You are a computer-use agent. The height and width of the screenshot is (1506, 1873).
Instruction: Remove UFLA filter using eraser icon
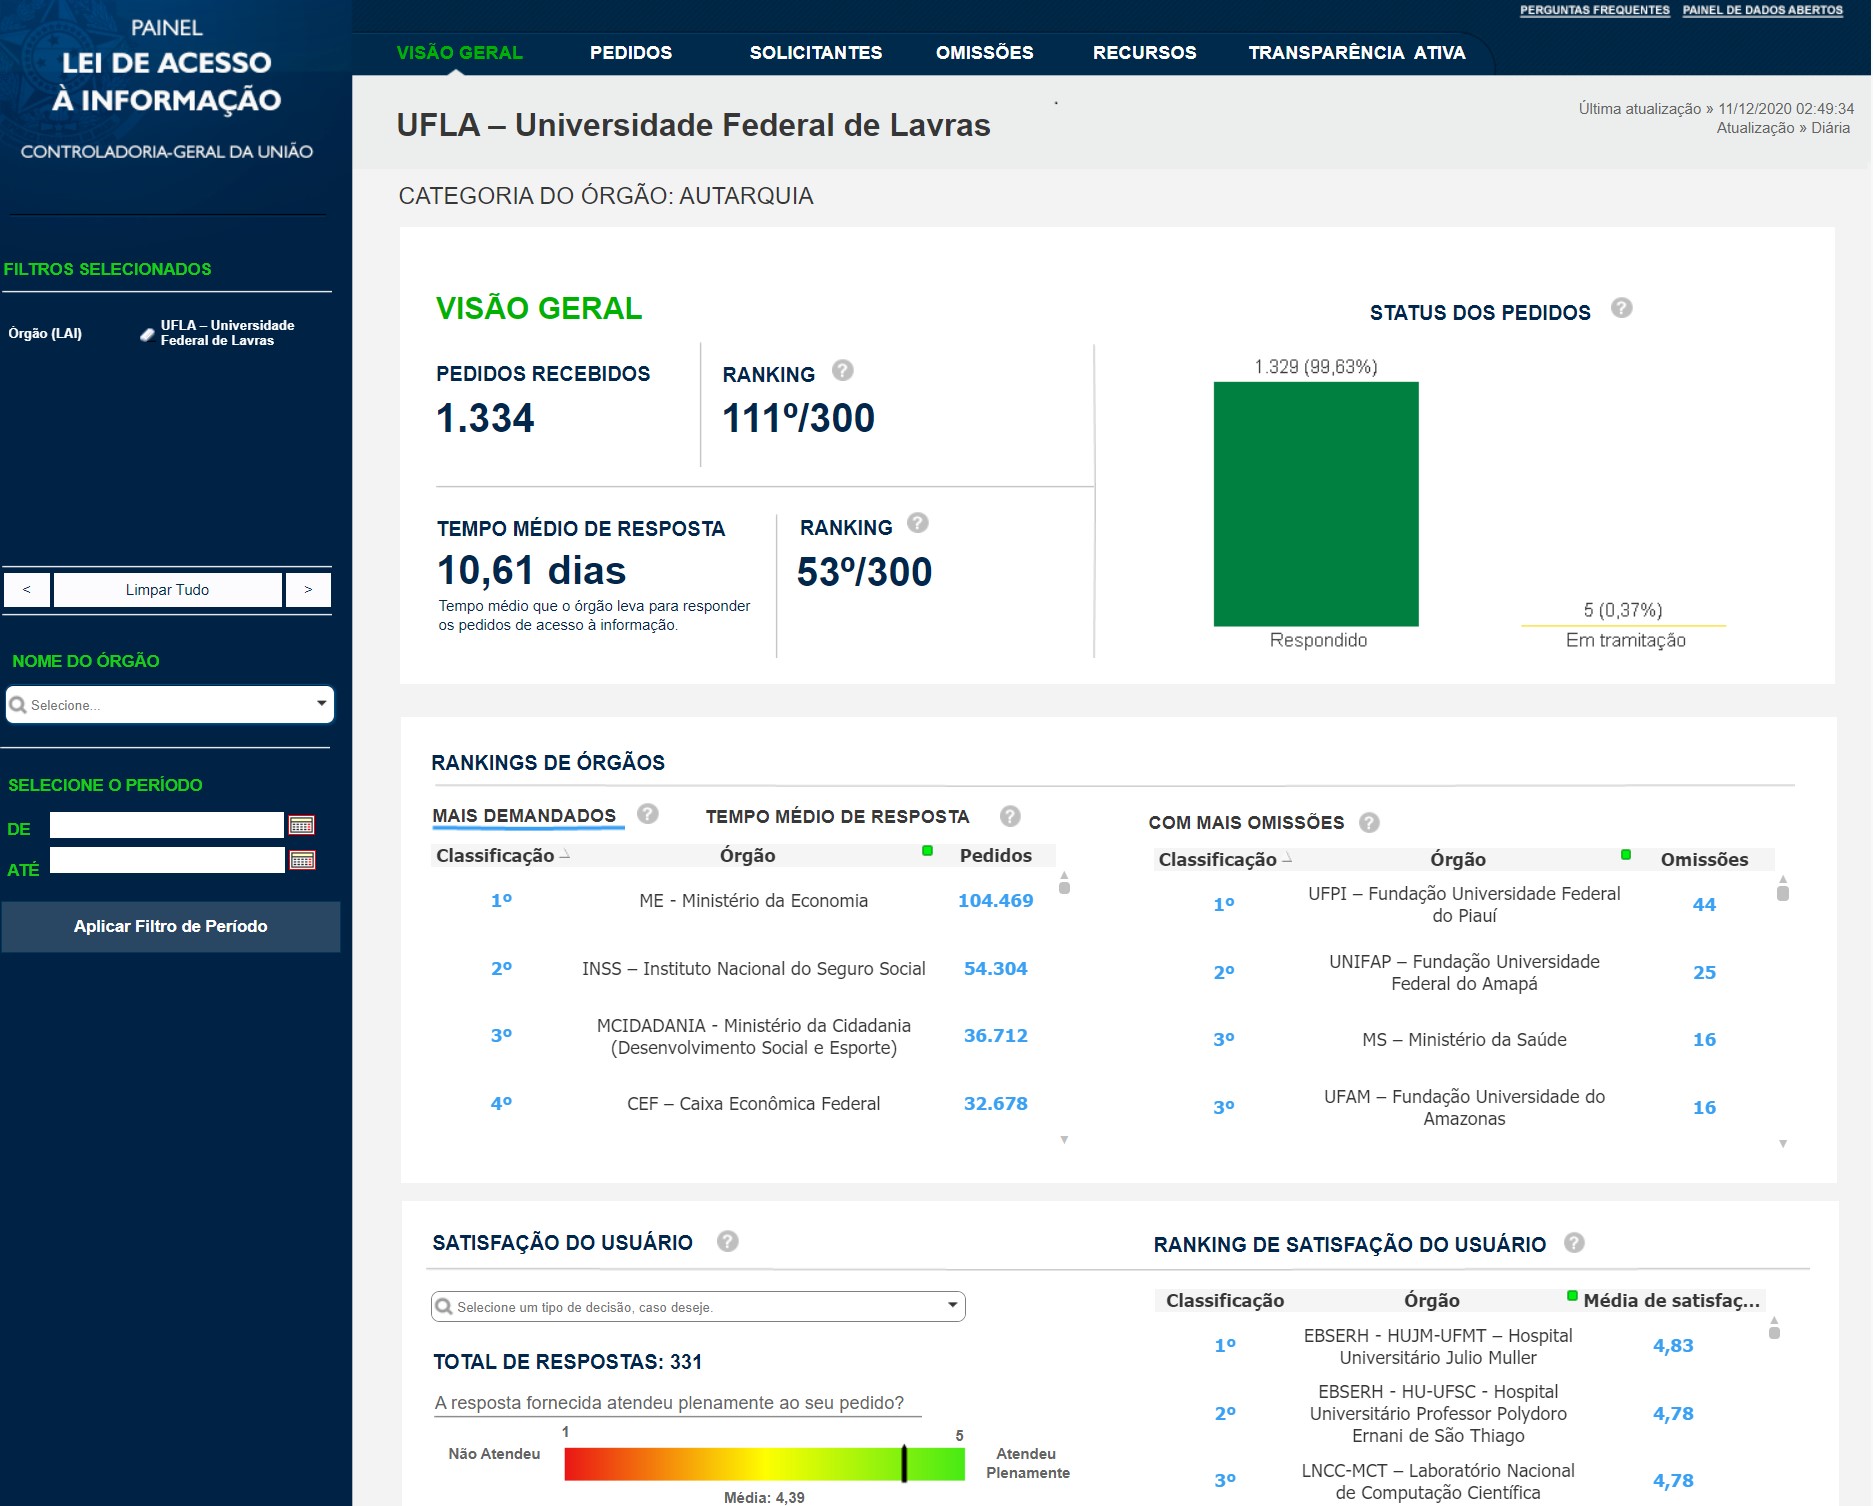click(x=147, y=334)
